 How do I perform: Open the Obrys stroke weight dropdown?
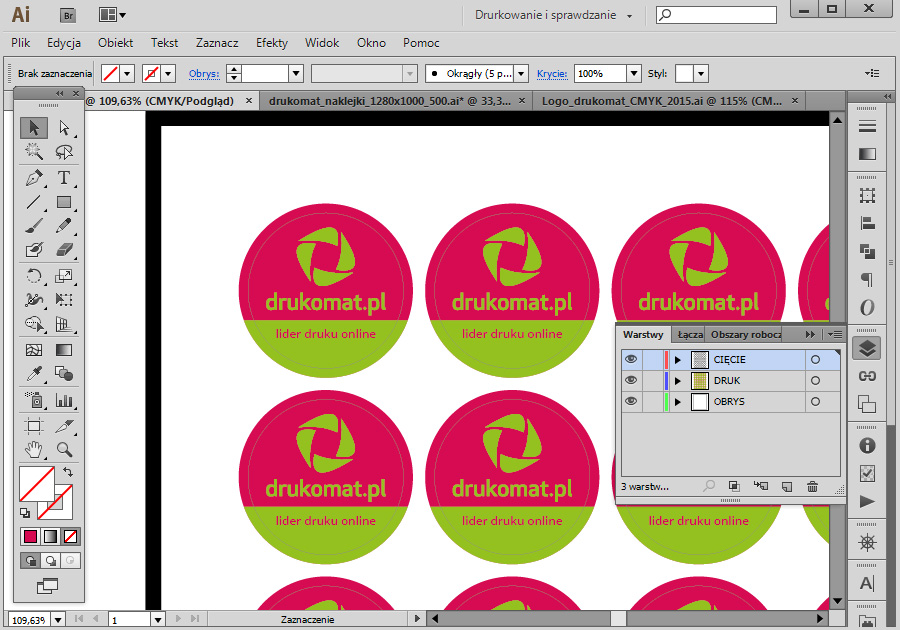(296, 73)
